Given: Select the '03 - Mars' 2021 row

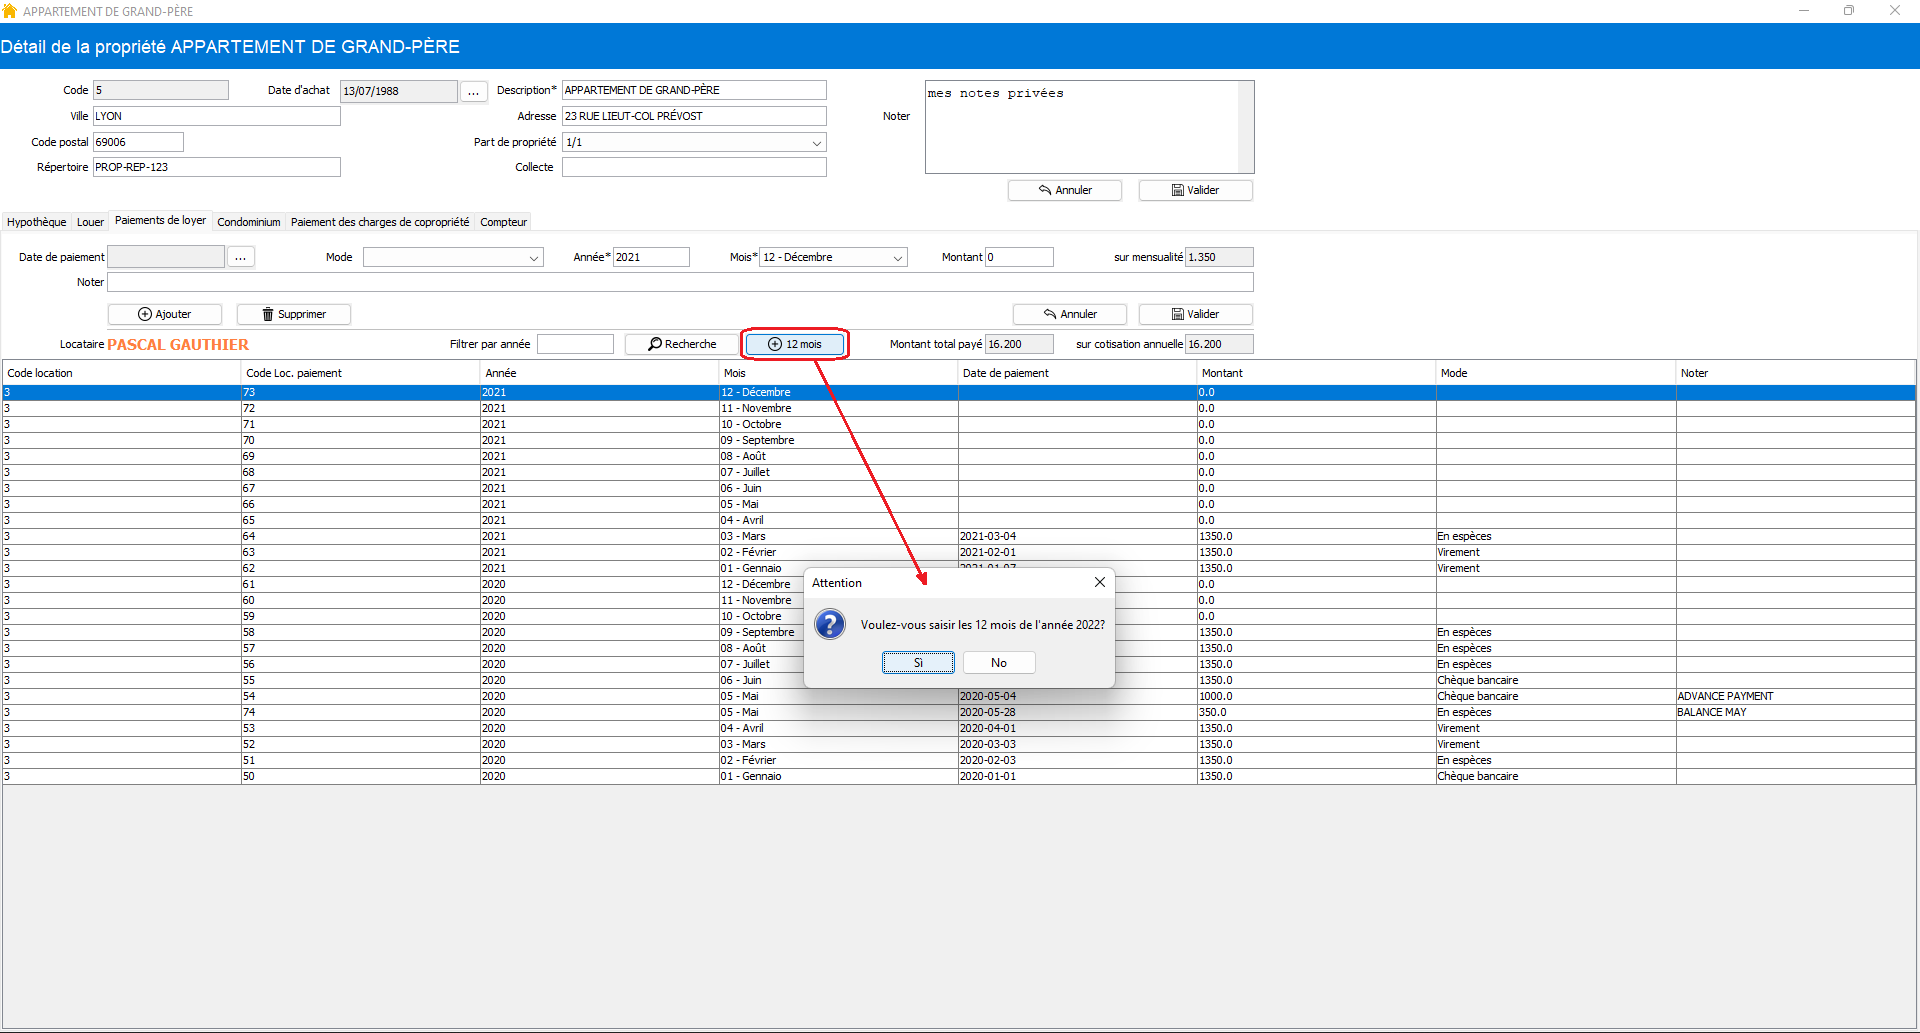Looking at the screenshot, I should coord(959,536).
